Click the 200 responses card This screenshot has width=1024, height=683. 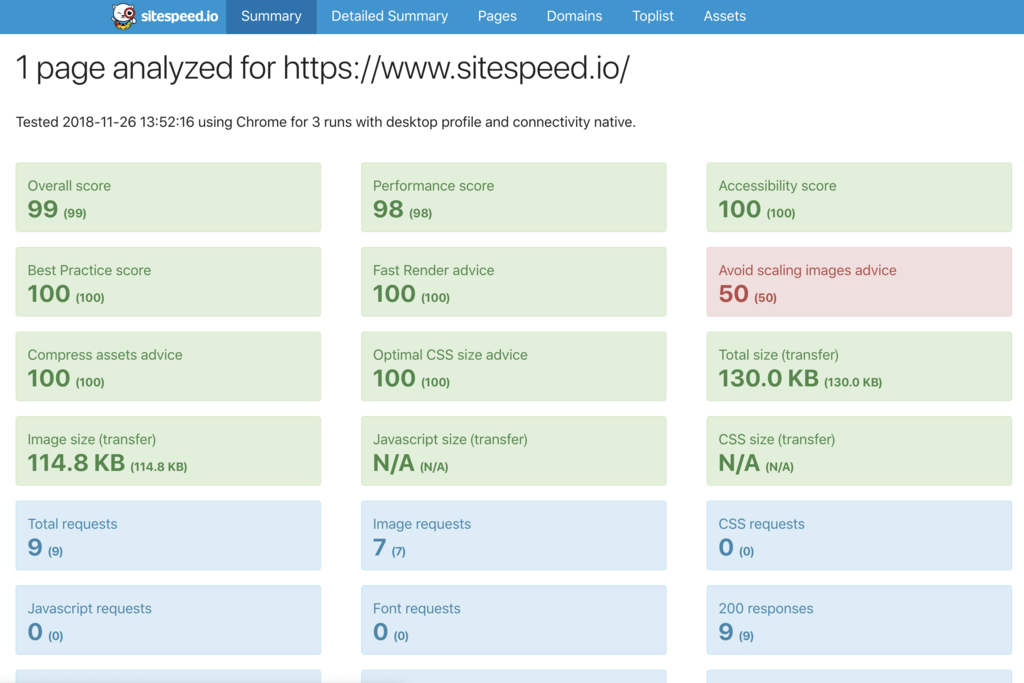(859, 620)
